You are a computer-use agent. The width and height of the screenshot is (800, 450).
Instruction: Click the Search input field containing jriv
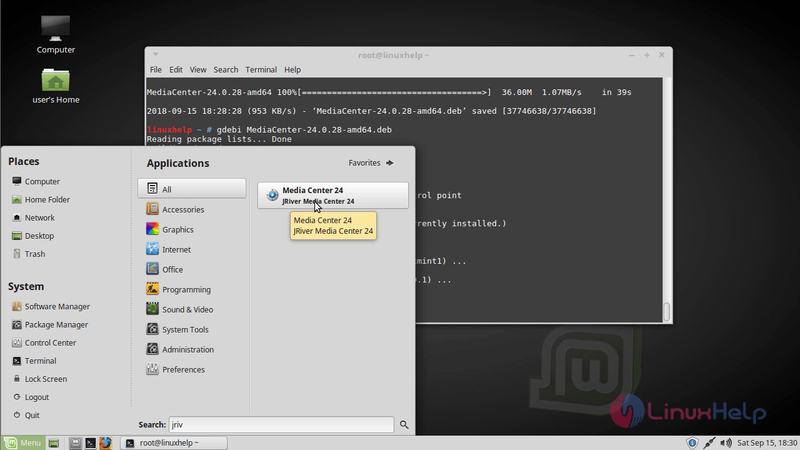(x=280, y=425)
